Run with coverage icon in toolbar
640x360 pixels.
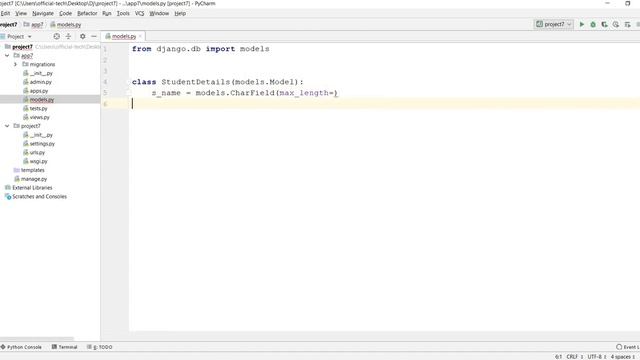pyautogui.click(x=604, y=24)
